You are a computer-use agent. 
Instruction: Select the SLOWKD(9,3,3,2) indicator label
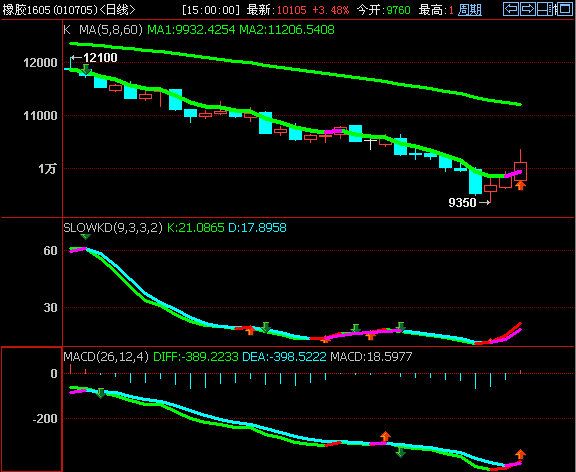click(113, 227)
